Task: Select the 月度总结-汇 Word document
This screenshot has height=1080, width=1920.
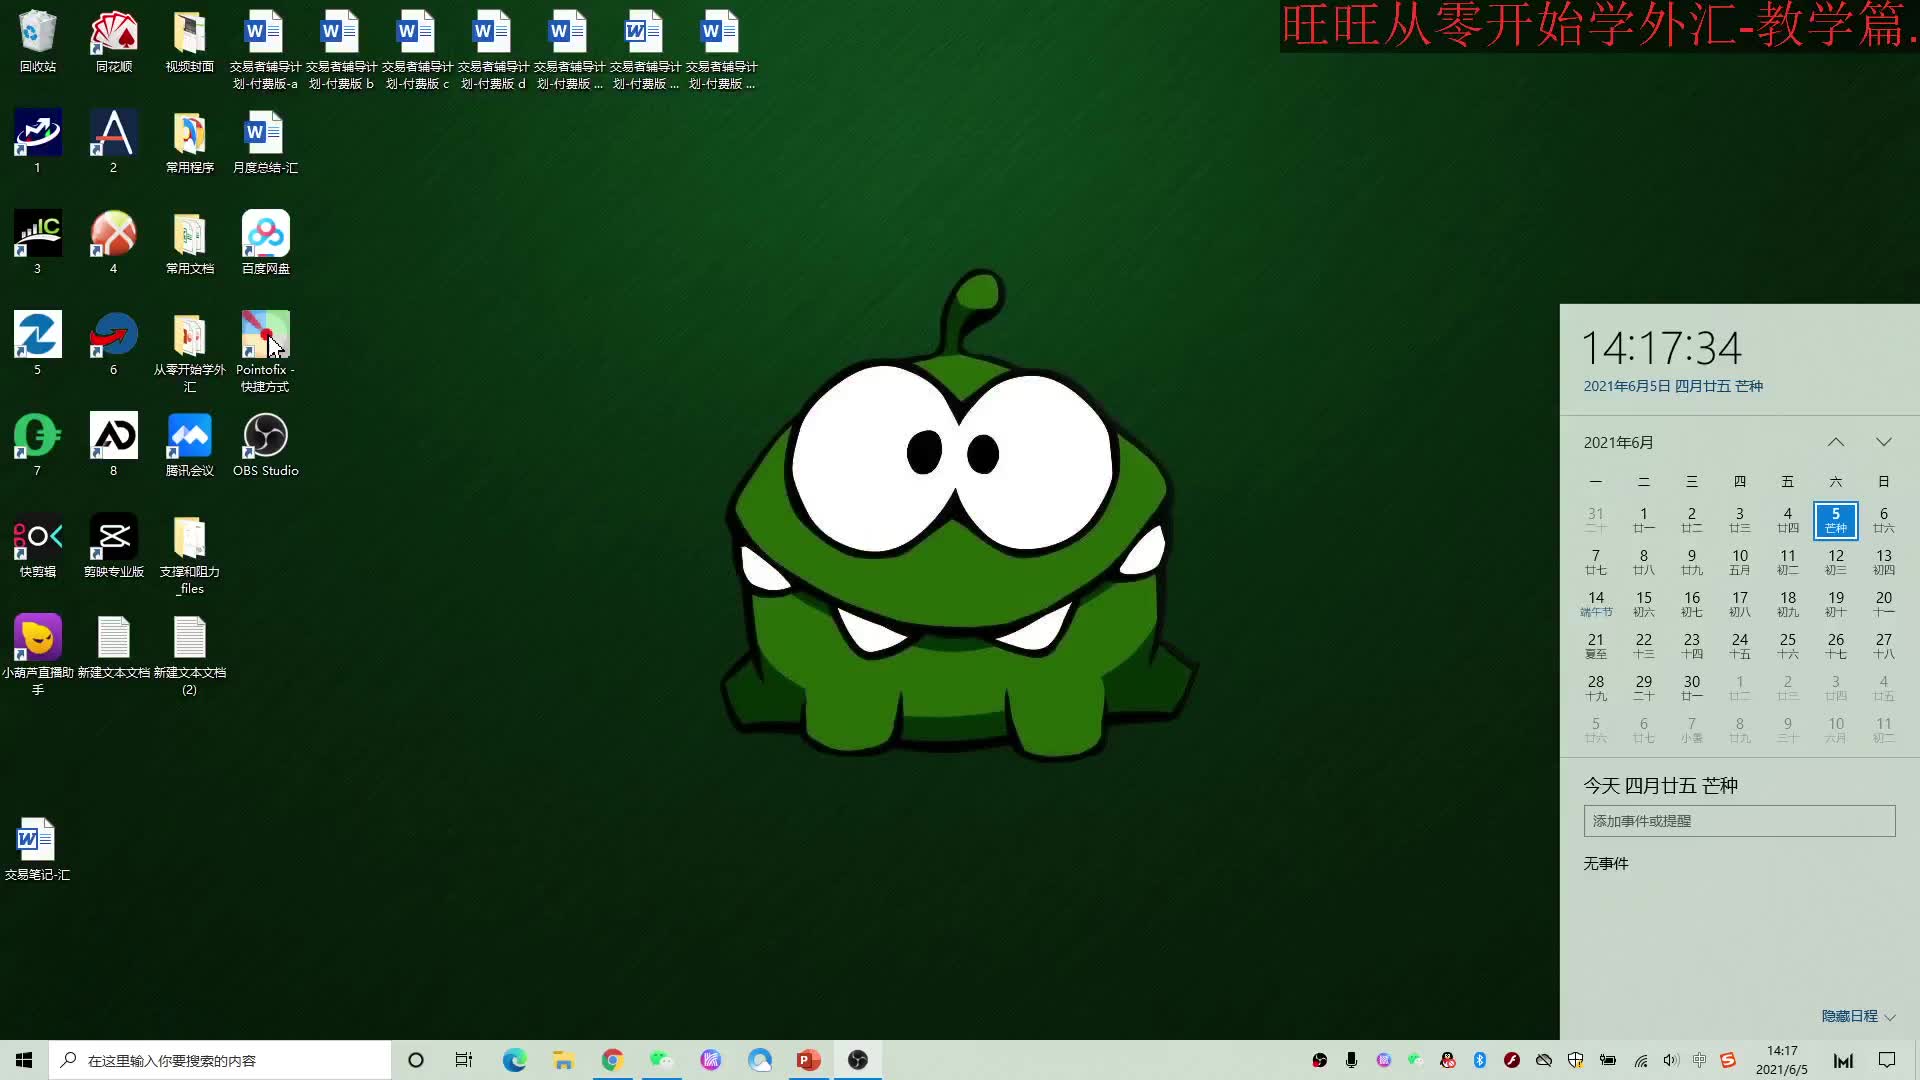Action: click(265, 143)
